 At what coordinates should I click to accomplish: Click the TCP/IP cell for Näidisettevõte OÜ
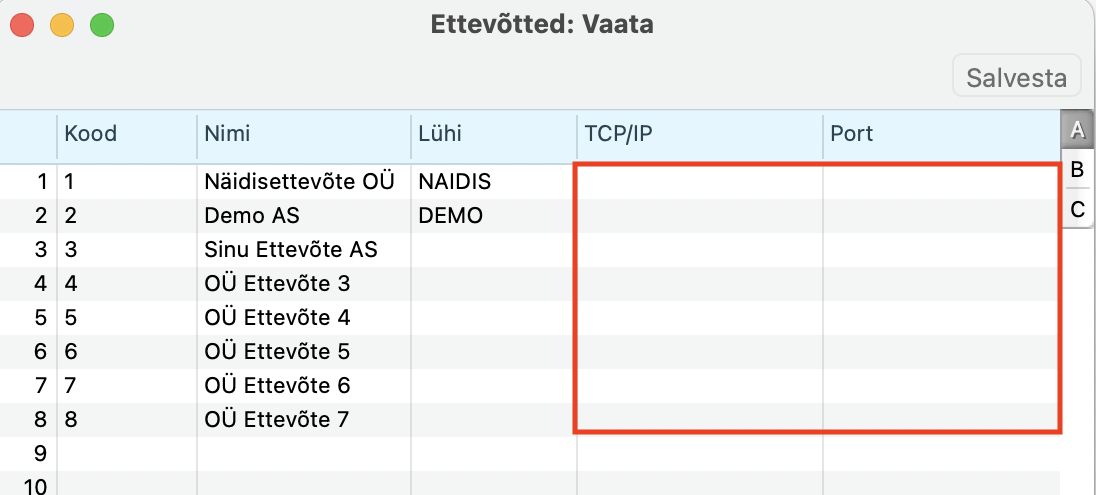click(699, 182)
